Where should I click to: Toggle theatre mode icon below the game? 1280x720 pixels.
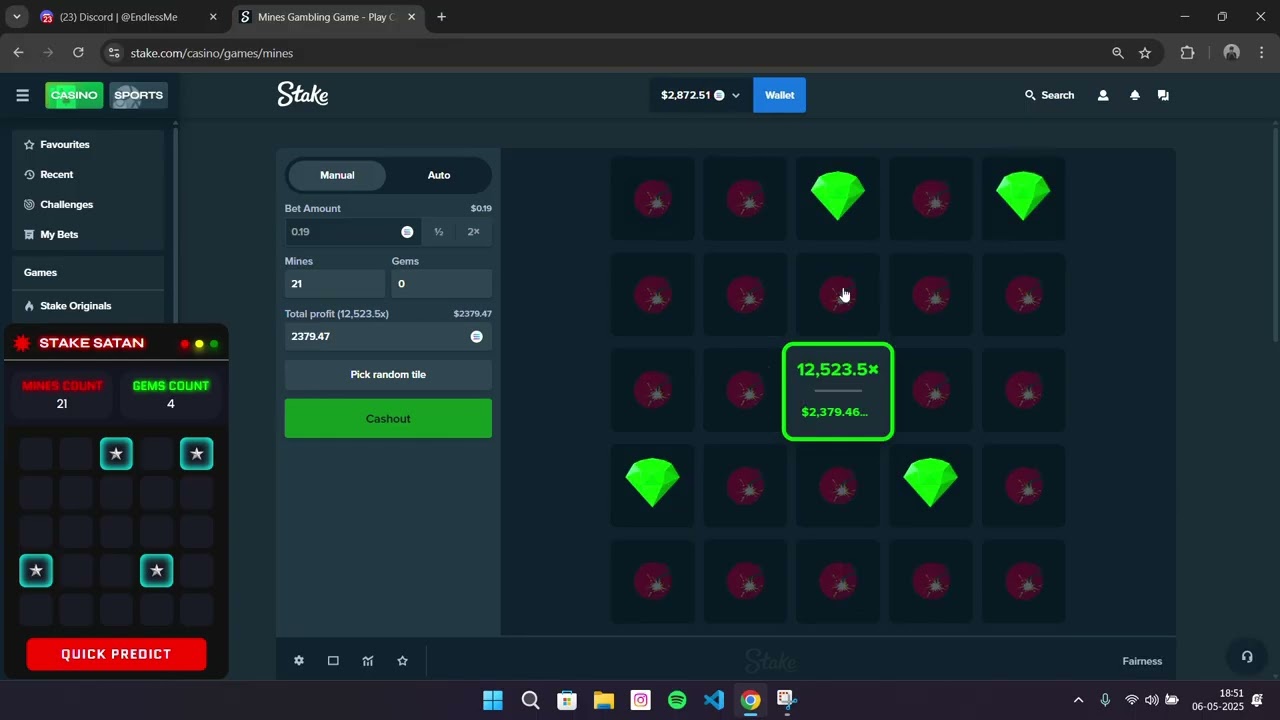click(x=333, y=661)
